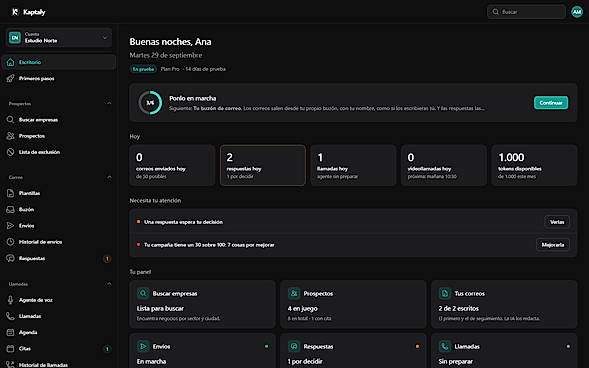Open Lista de exclusión blocked icon
589x368 pixels.
11,152
